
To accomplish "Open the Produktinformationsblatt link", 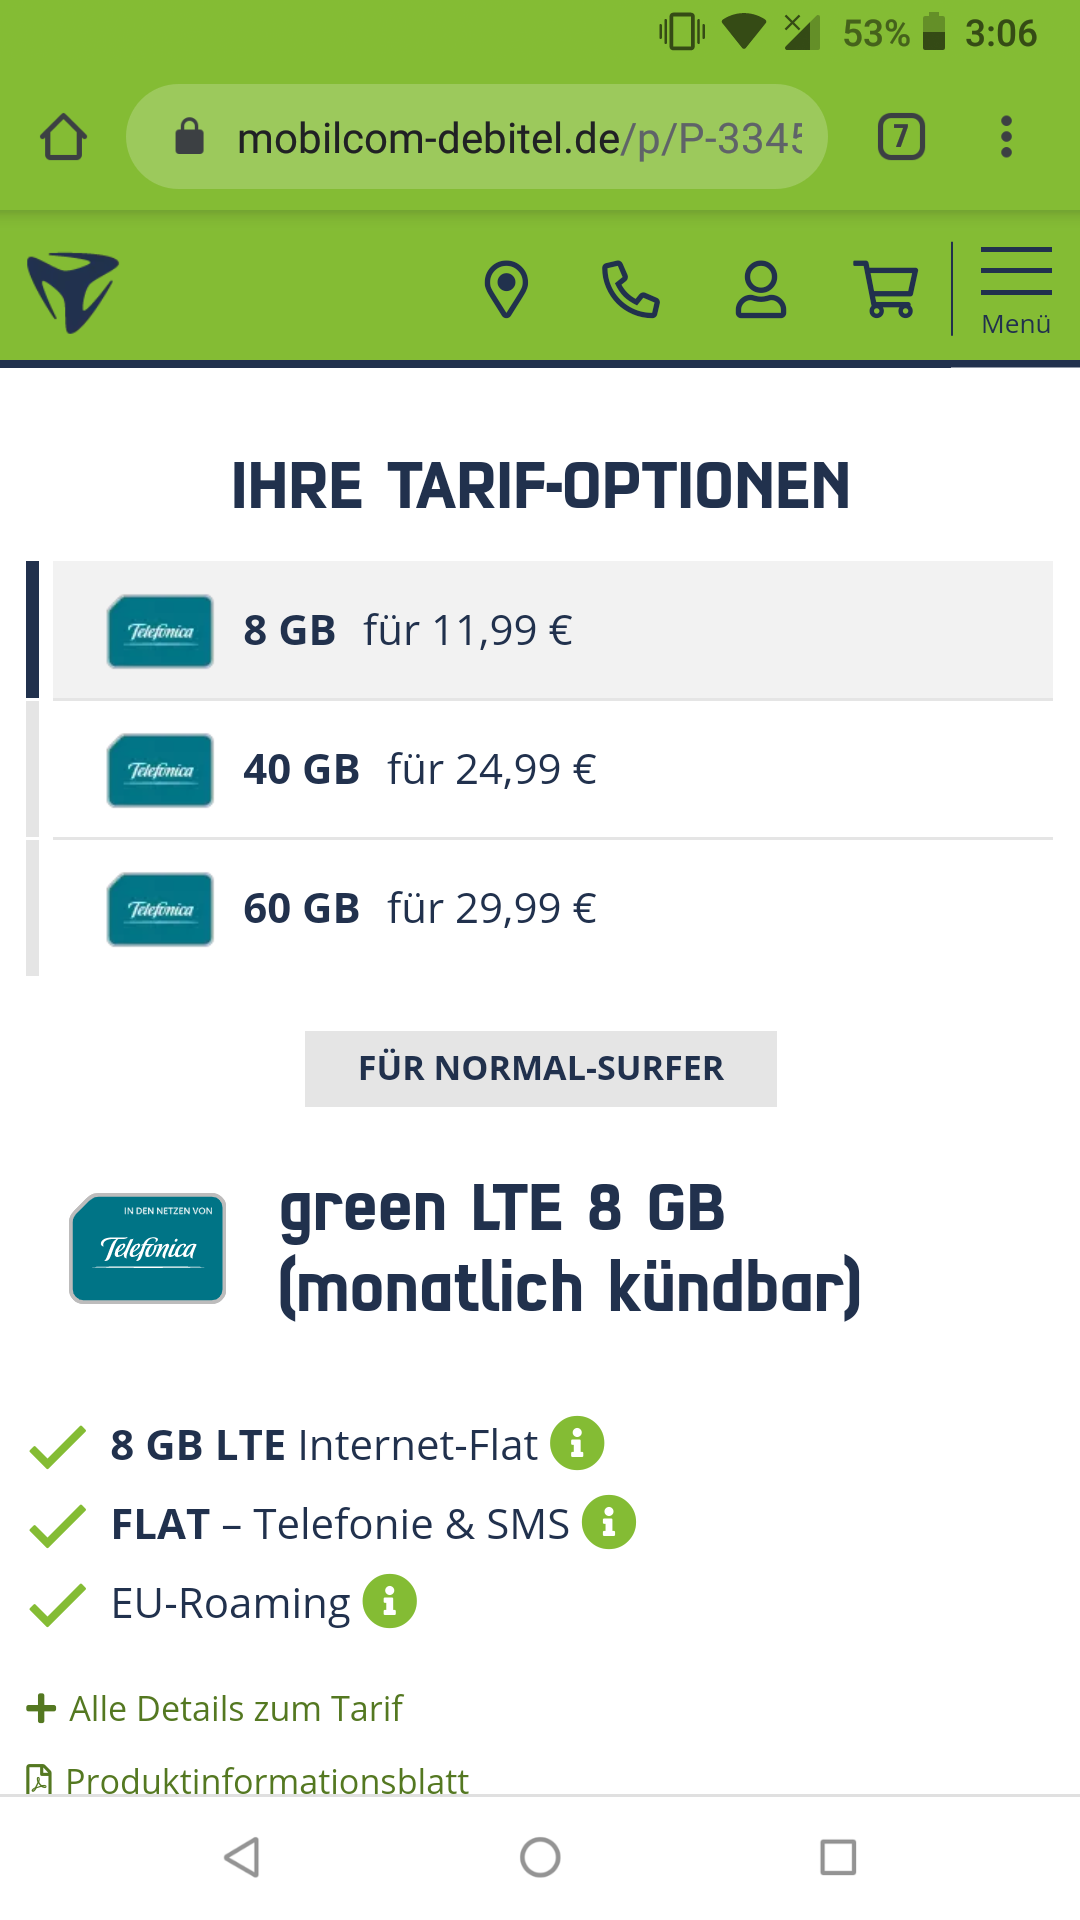I will 247,1780.
